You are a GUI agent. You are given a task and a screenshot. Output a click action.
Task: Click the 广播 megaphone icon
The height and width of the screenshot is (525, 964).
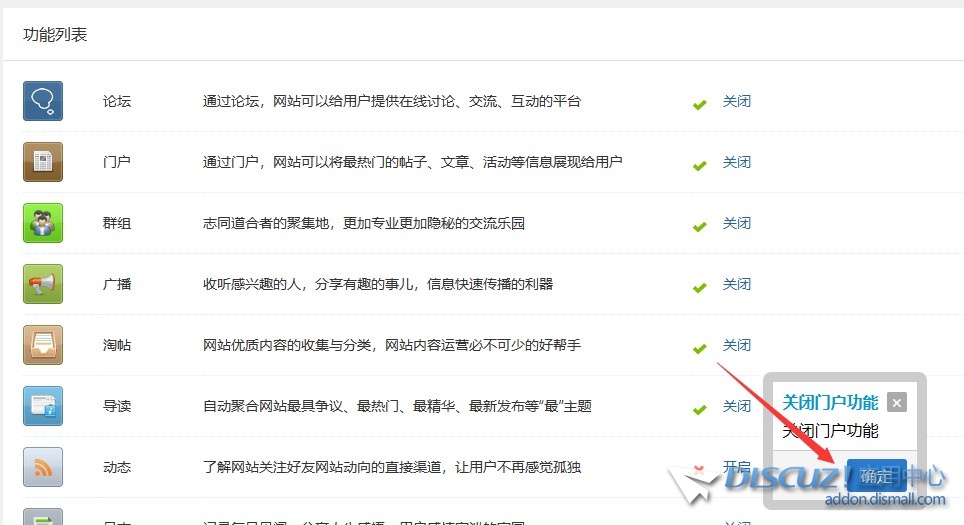click(43, 283)
